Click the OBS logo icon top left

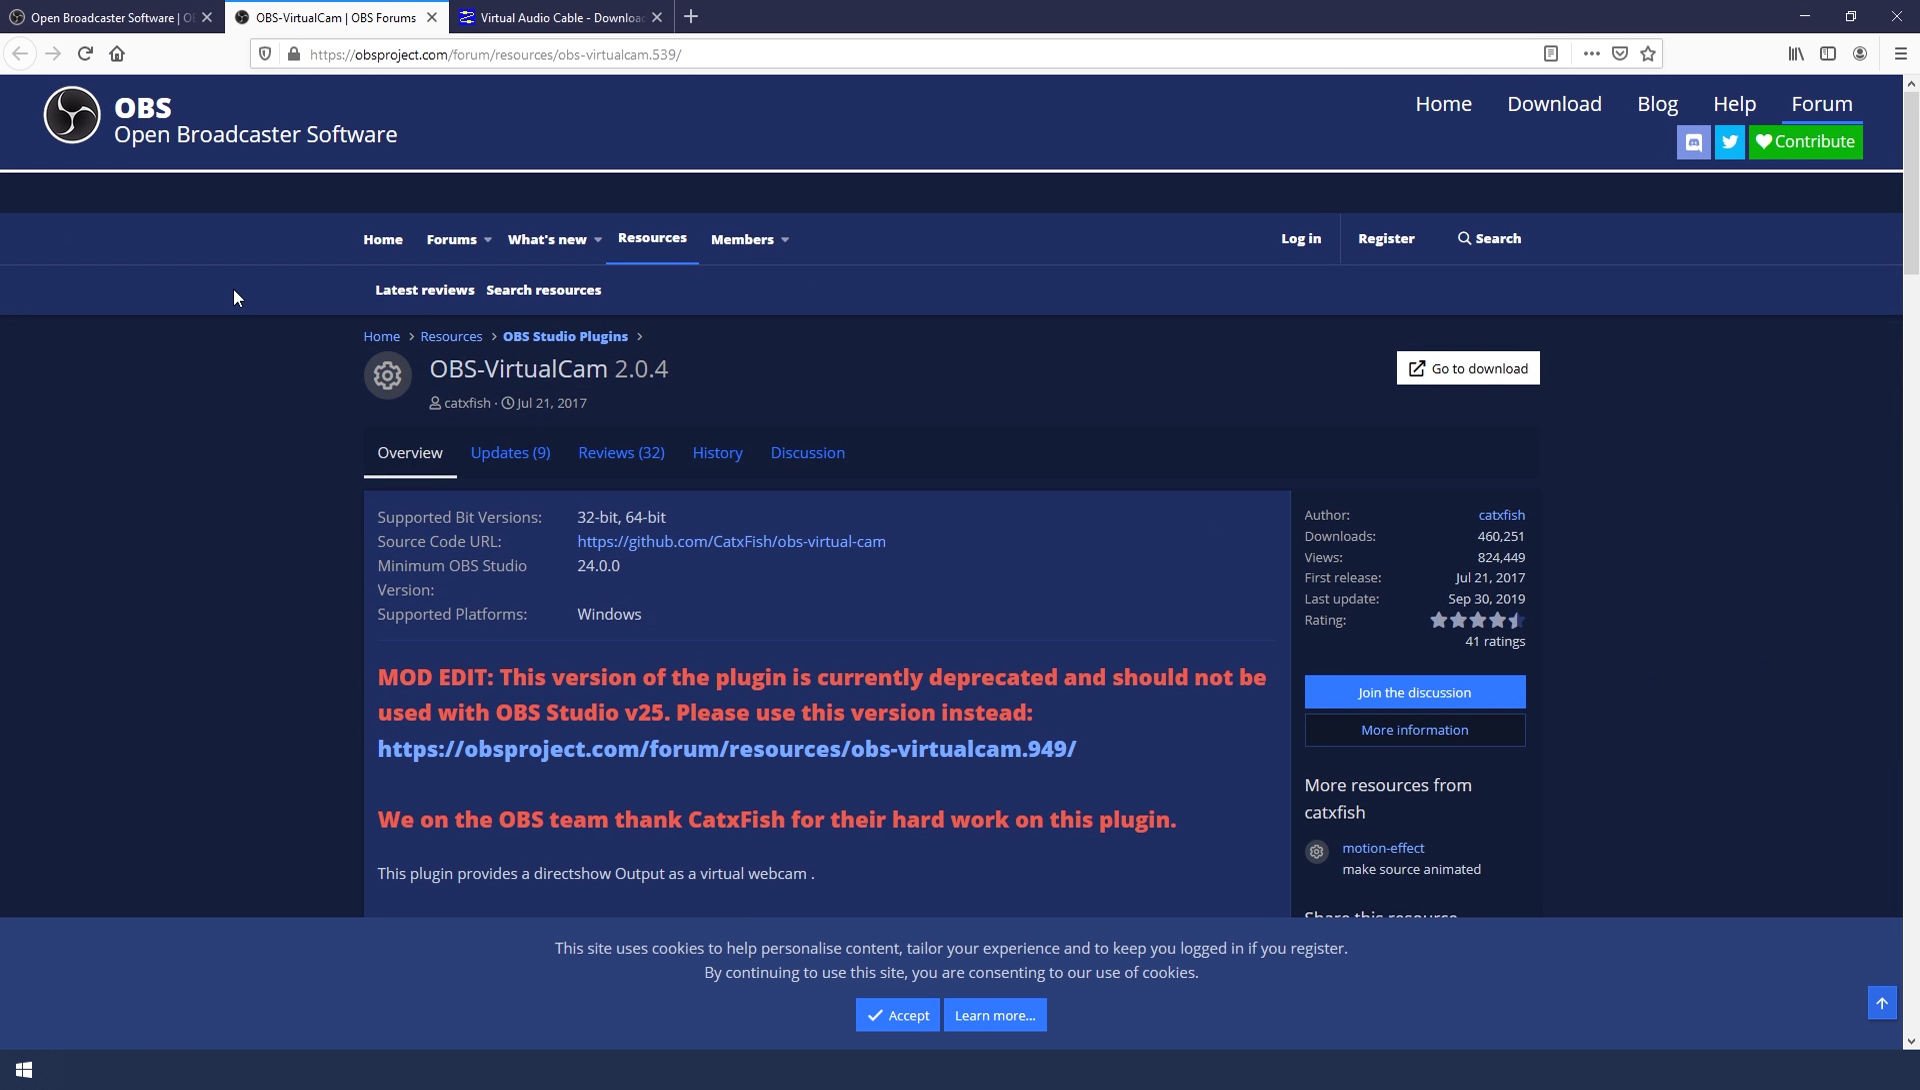coord(71,116)
